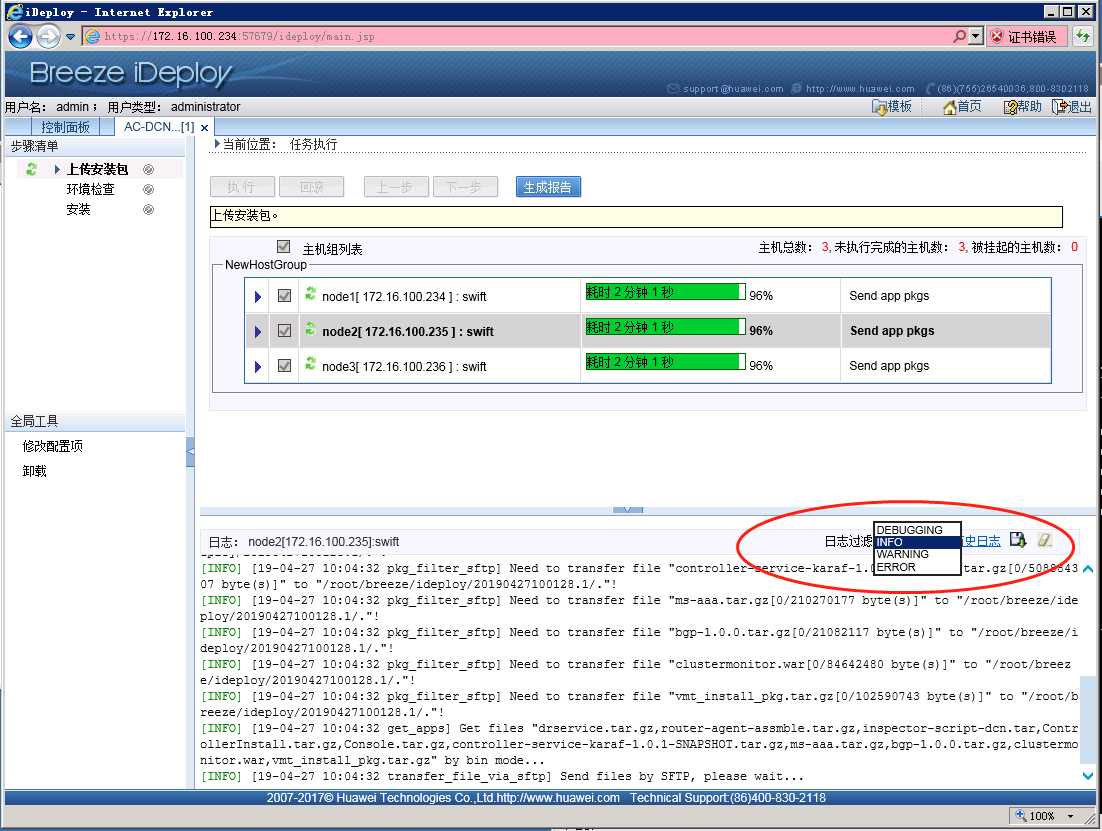Click node1's 96% progress bar
This screenshot has height=831, width=1102.
click(x=666, y=292)
